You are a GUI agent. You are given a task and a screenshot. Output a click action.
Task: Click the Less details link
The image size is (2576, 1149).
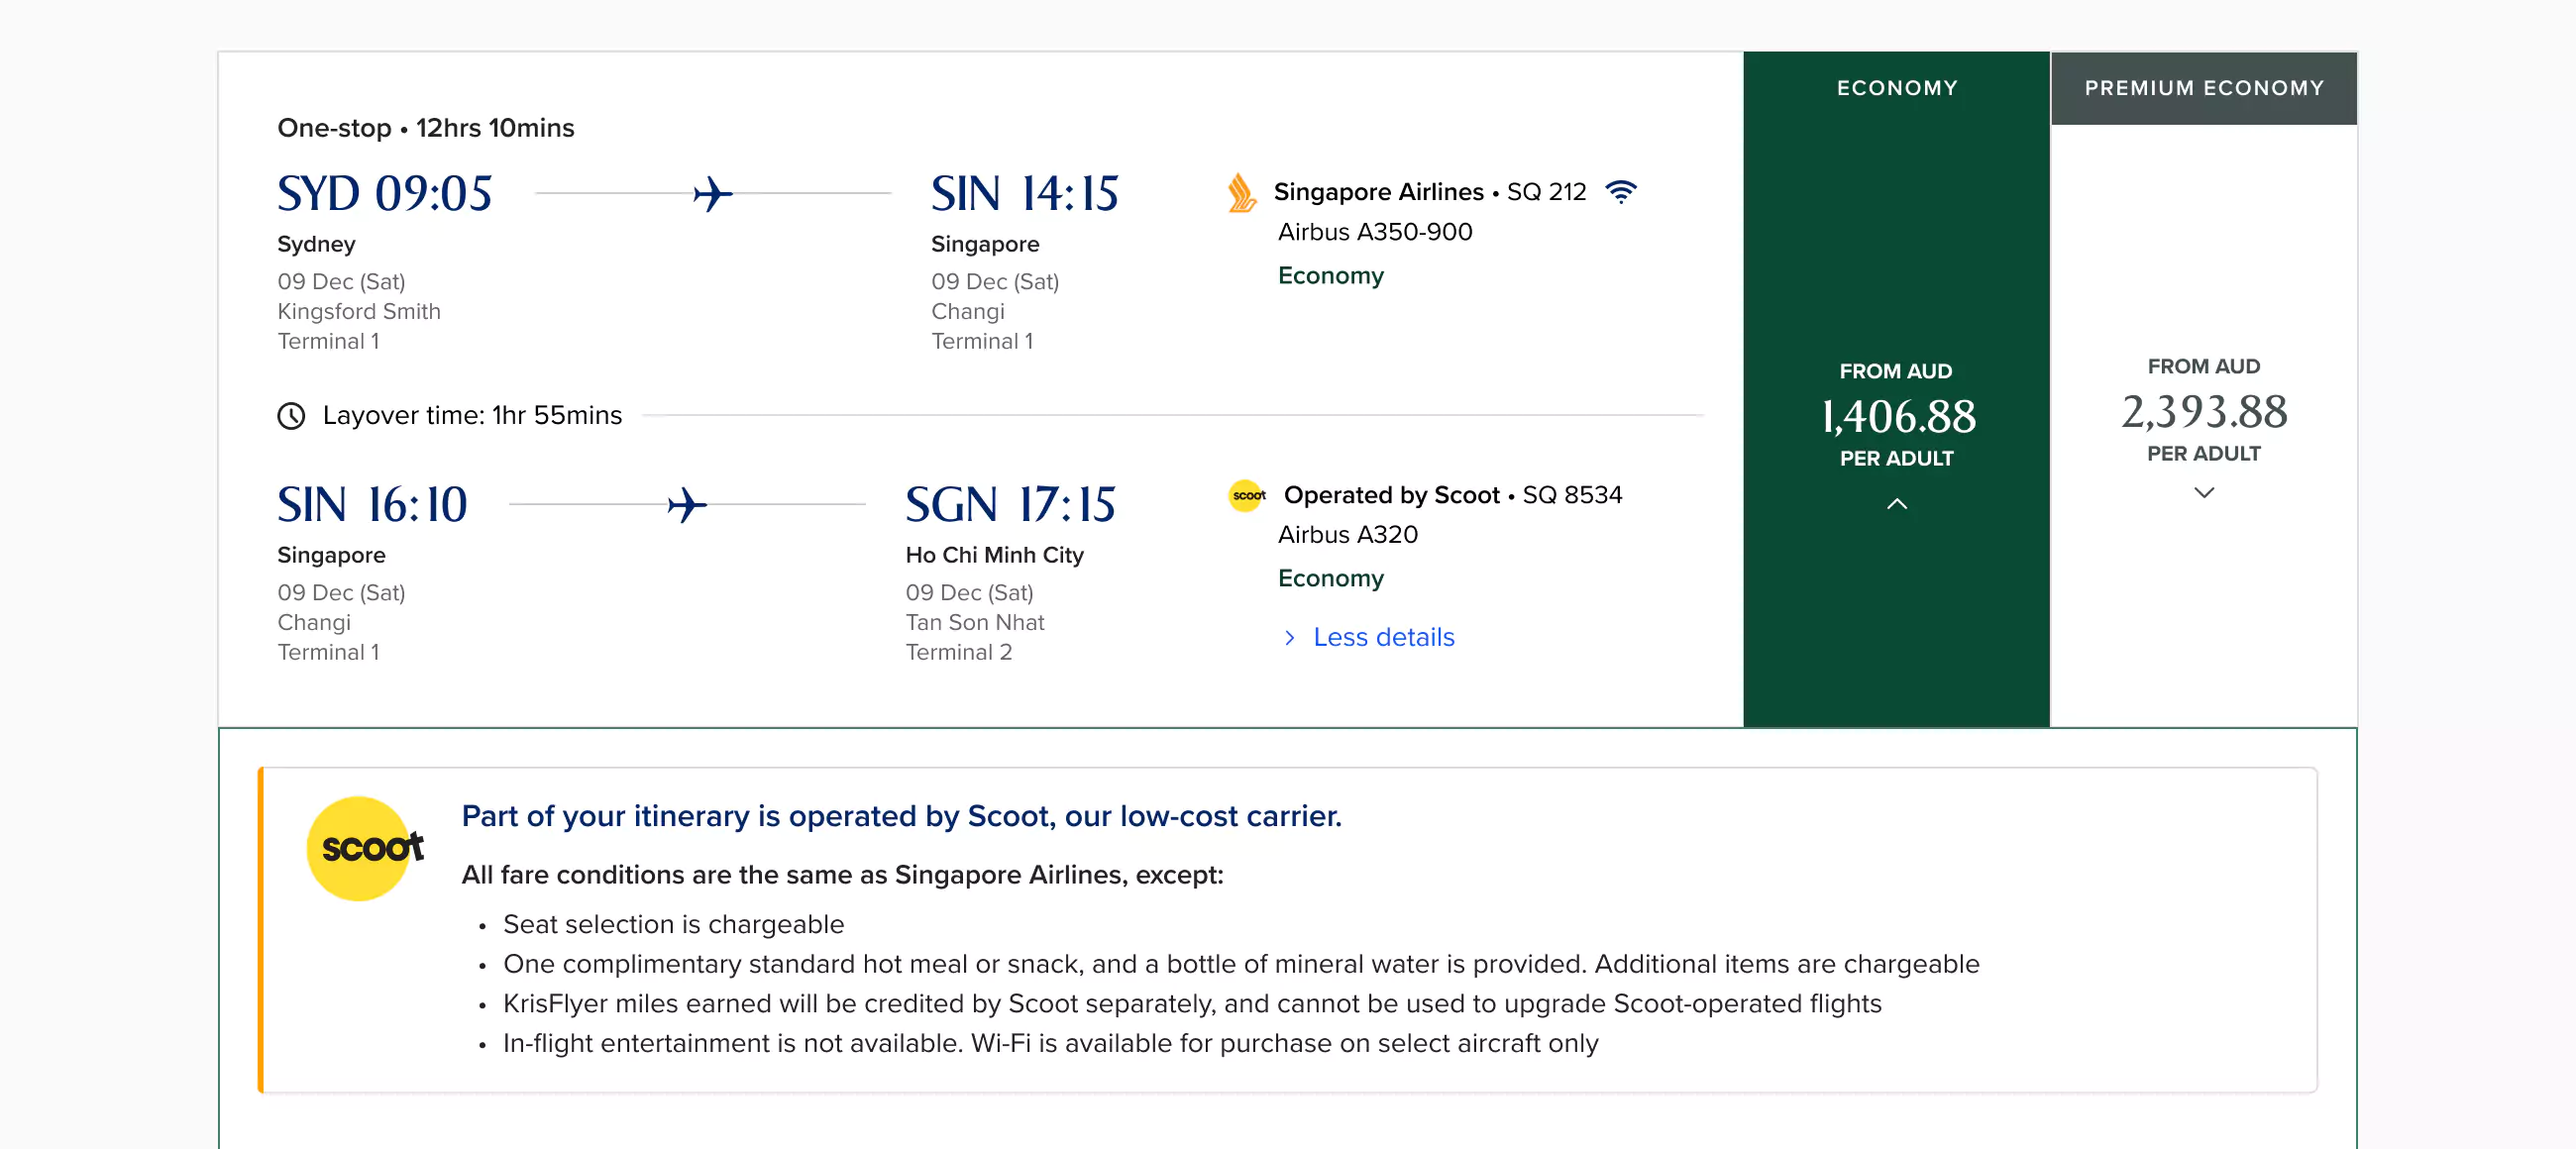[1383, 637]
